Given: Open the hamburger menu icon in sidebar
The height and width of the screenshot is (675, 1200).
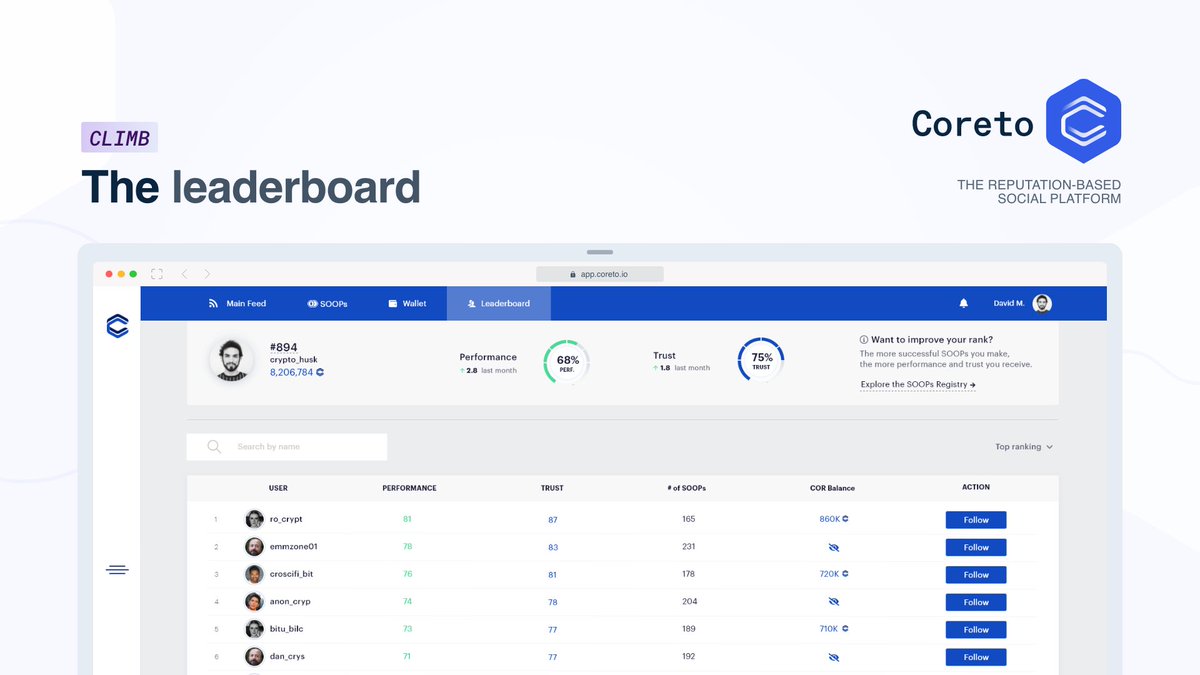Looking at the screenshot, I should click(117, 570).
